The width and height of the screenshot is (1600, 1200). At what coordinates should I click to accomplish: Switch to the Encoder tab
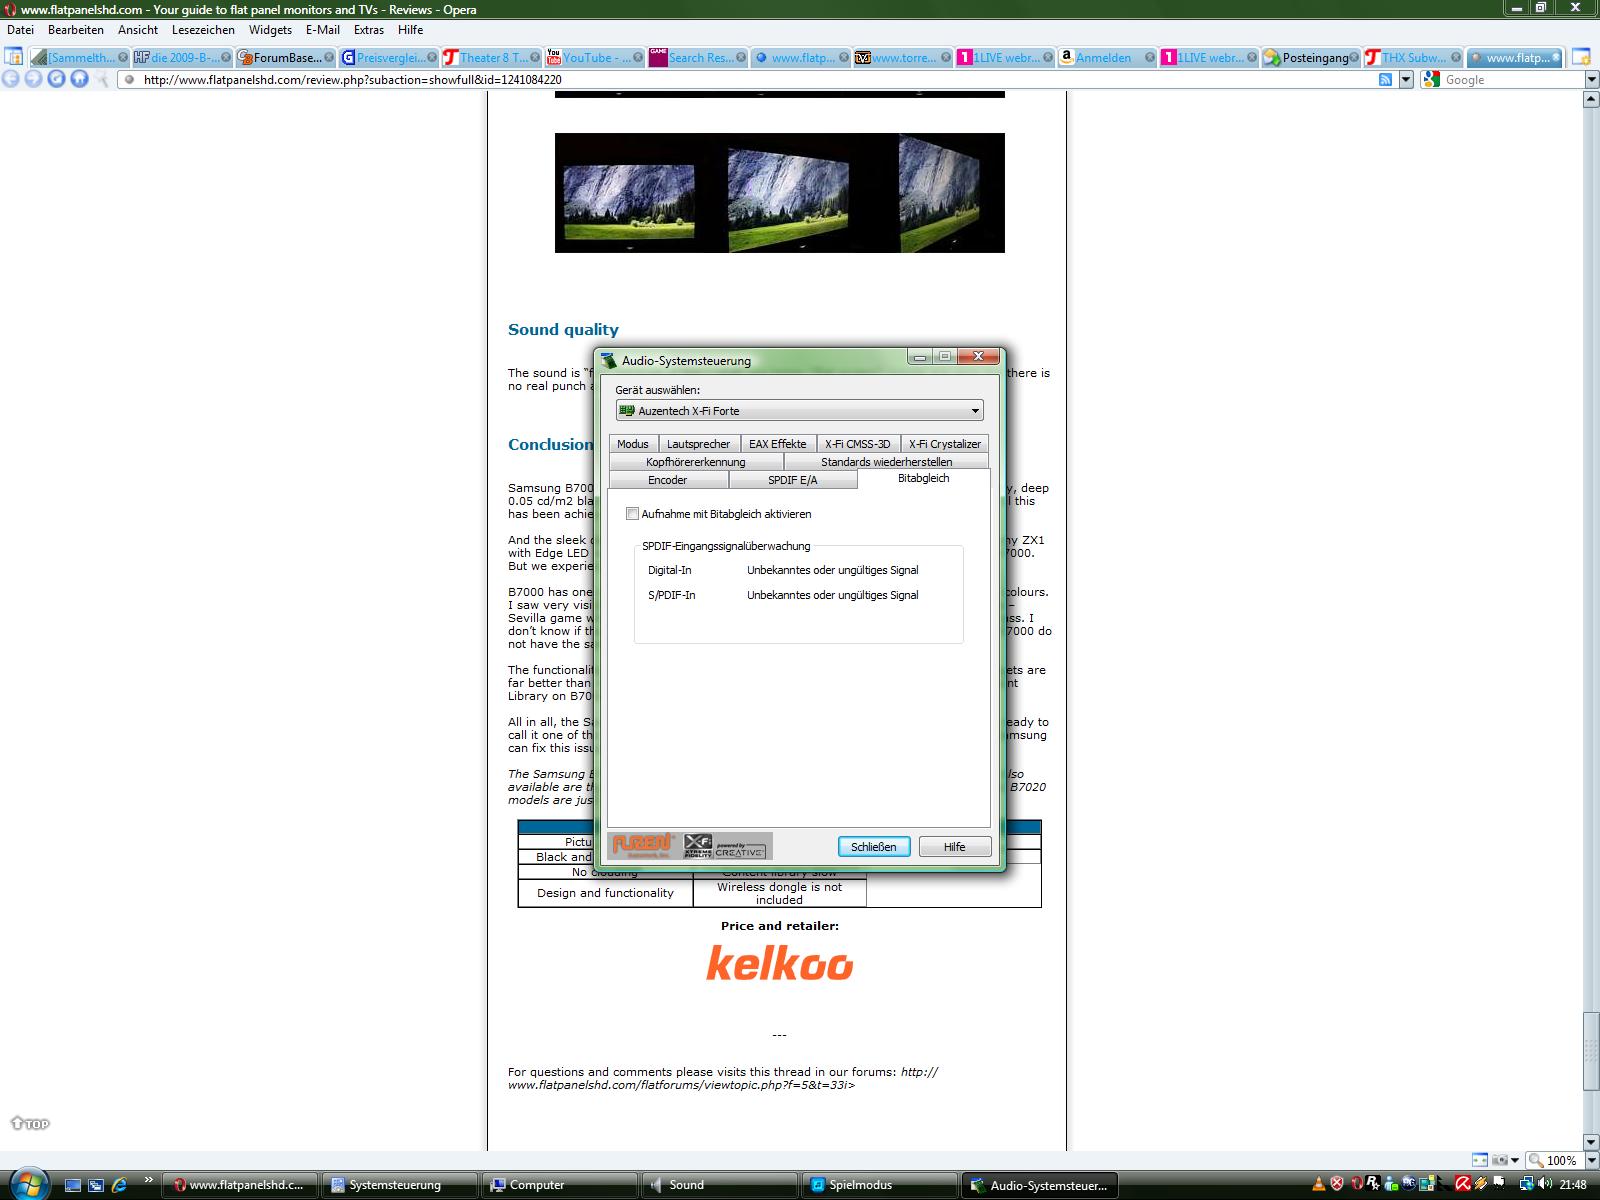[x=667, y=480]
